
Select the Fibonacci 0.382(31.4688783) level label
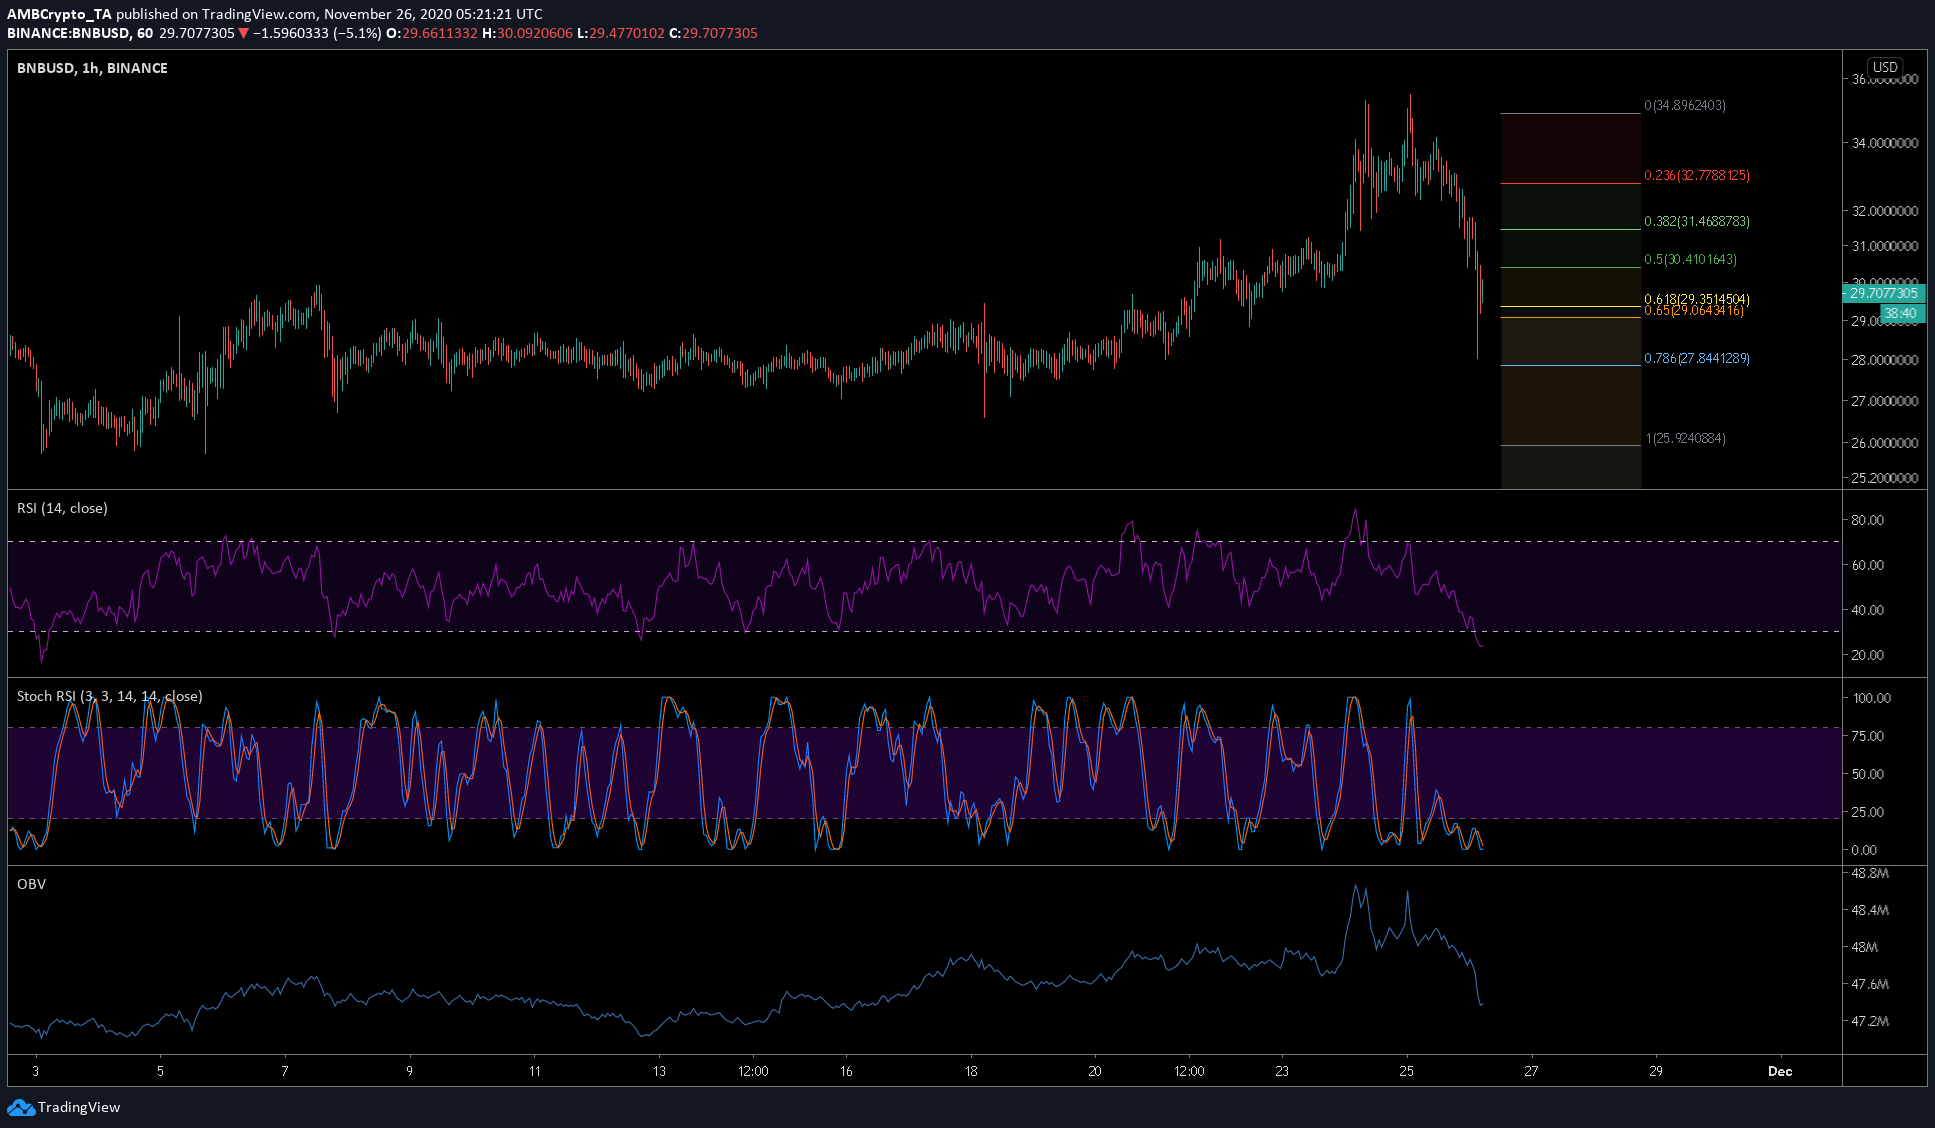[1697, 221]
